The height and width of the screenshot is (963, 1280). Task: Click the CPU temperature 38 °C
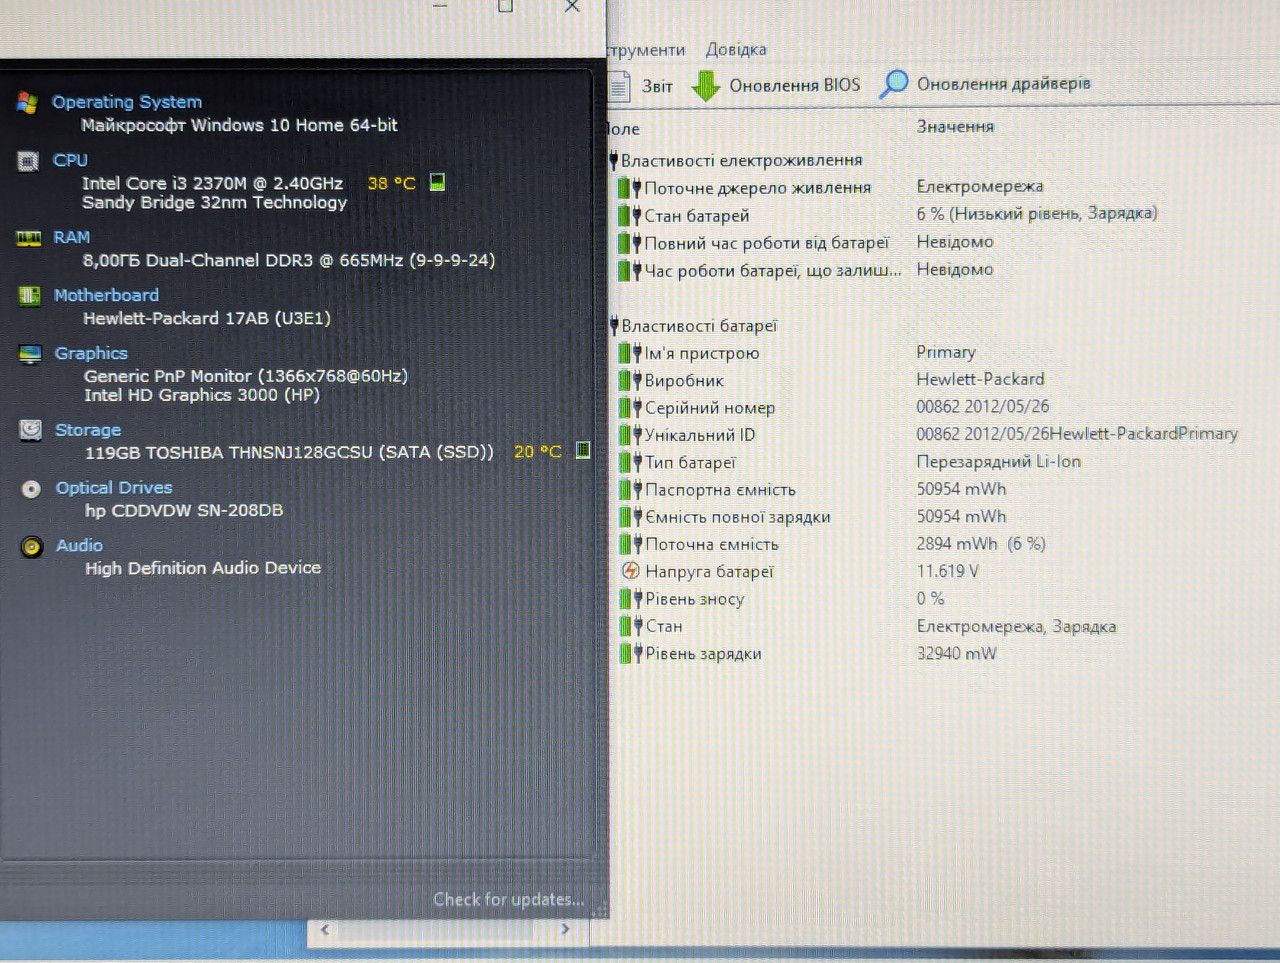(x=391, y=183)
